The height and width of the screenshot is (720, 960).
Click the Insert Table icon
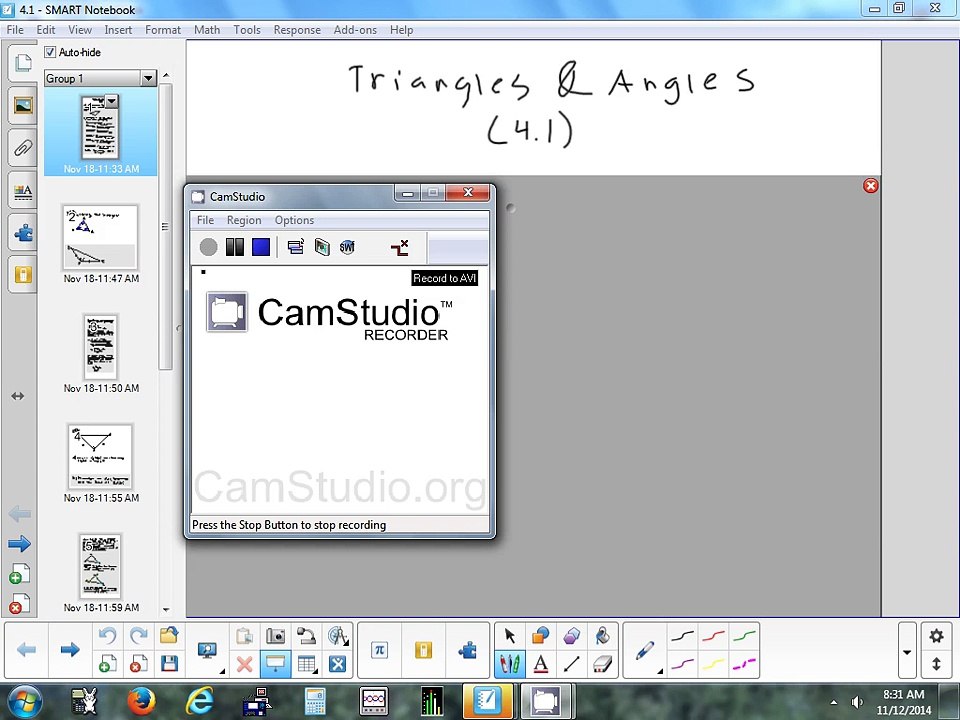(x=306, y=664)
